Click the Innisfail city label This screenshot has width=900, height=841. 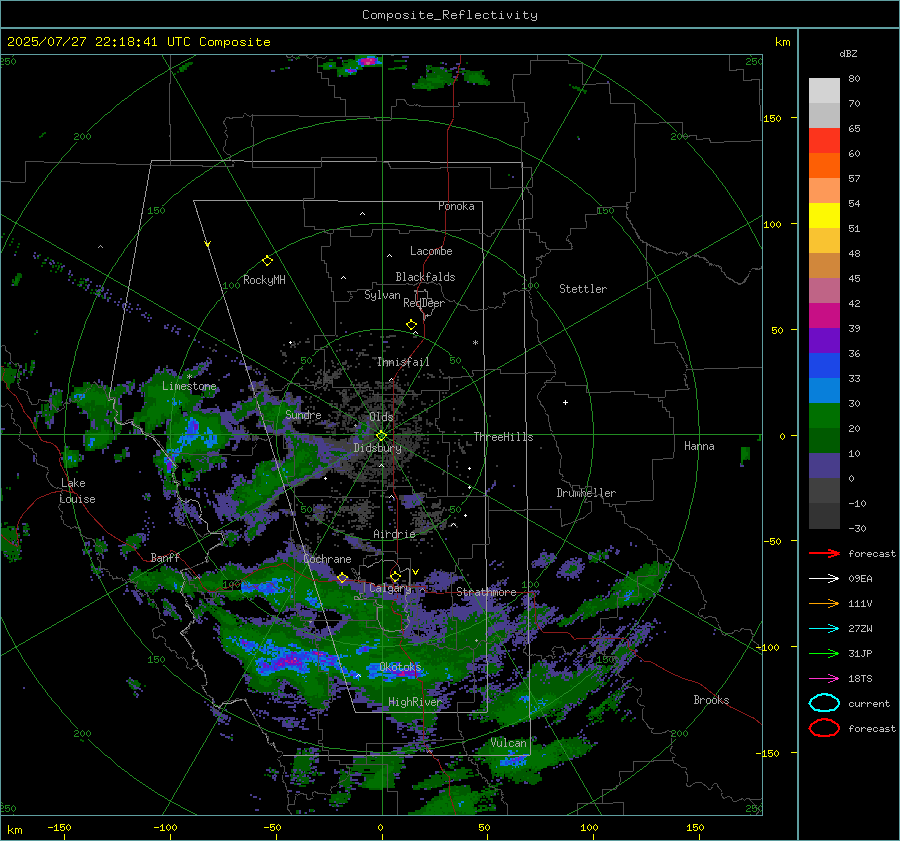(x=403, y=362)
